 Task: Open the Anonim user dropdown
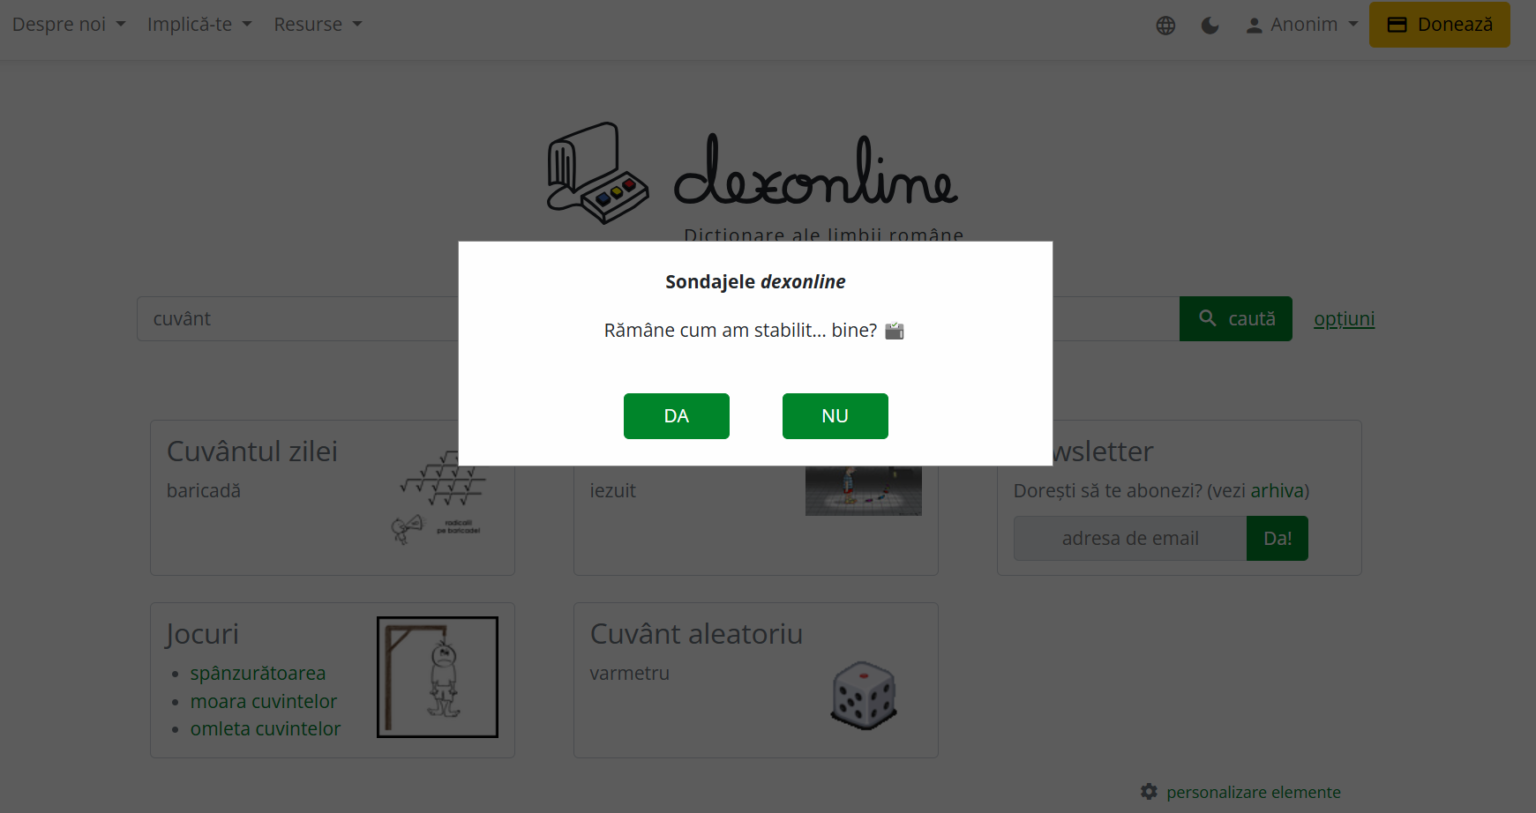click(x=1301, y=25)
